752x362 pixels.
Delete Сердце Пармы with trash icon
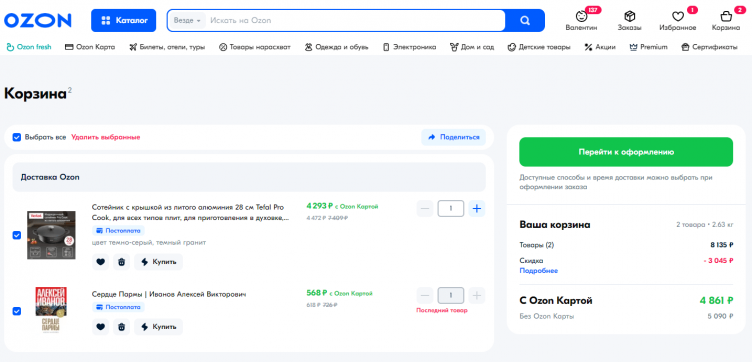[121, 327]
